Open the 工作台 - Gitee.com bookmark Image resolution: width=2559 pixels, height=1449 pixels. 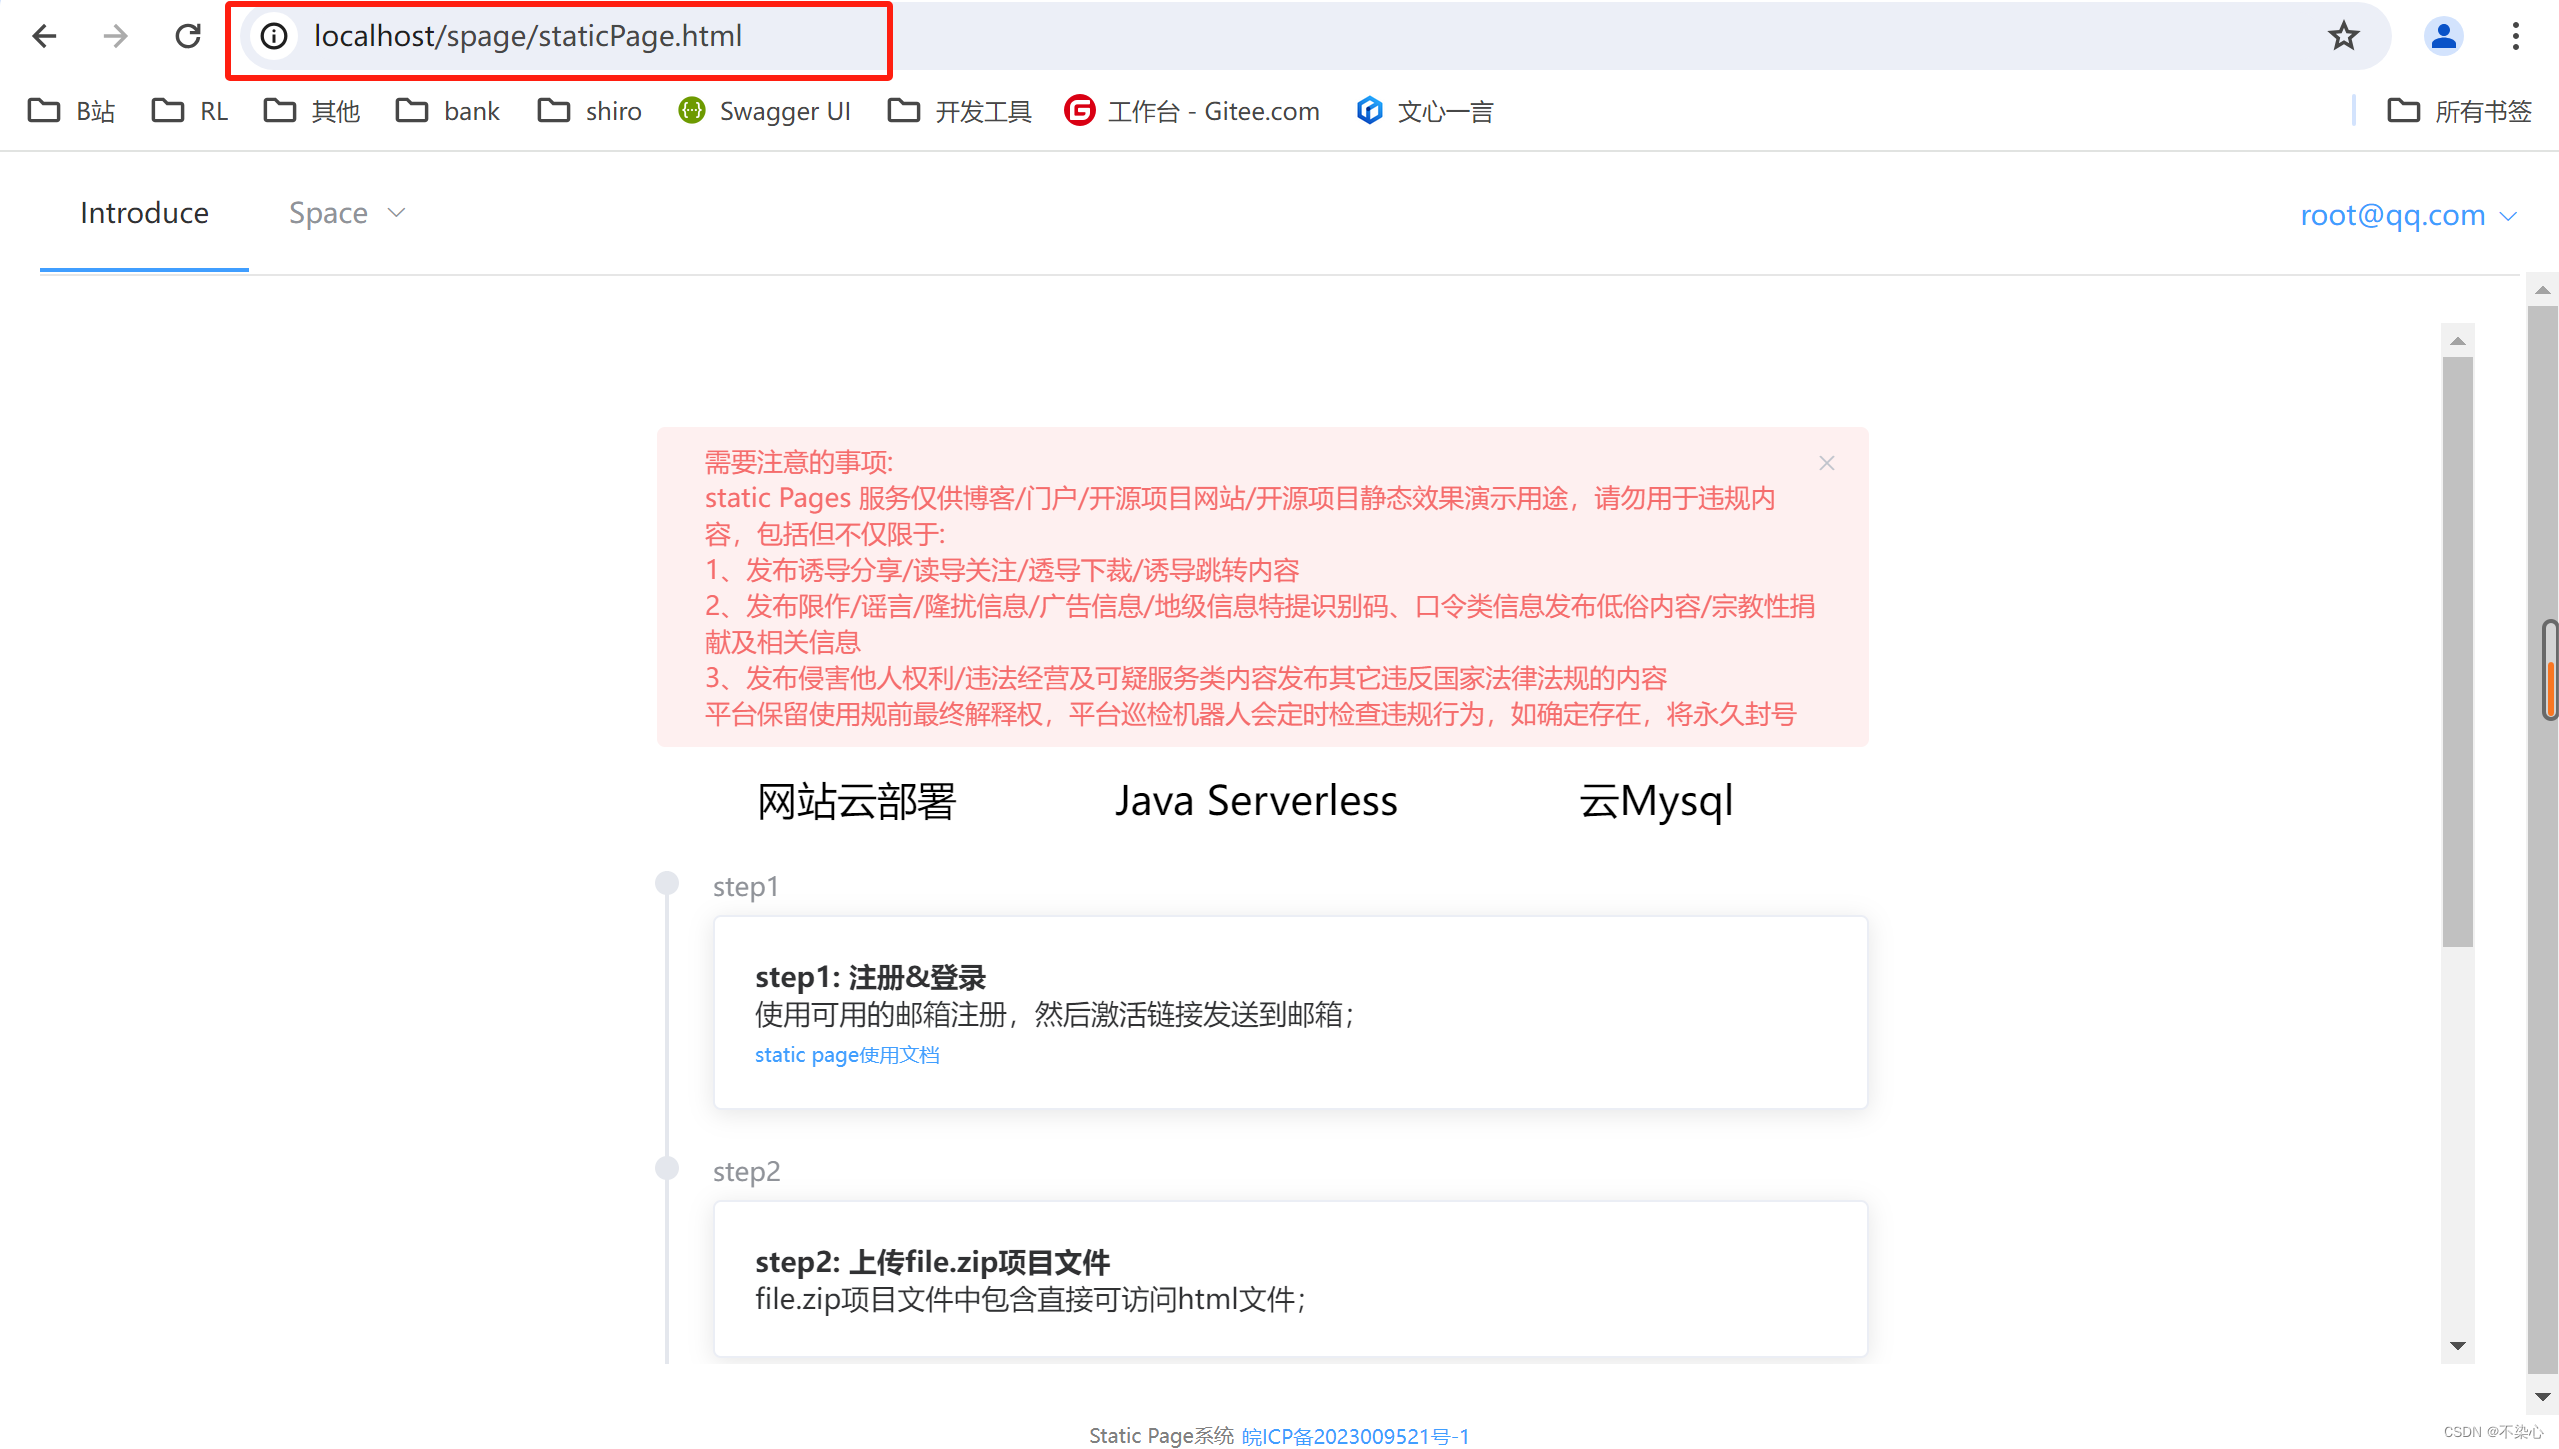click(x=1192, y=111)
